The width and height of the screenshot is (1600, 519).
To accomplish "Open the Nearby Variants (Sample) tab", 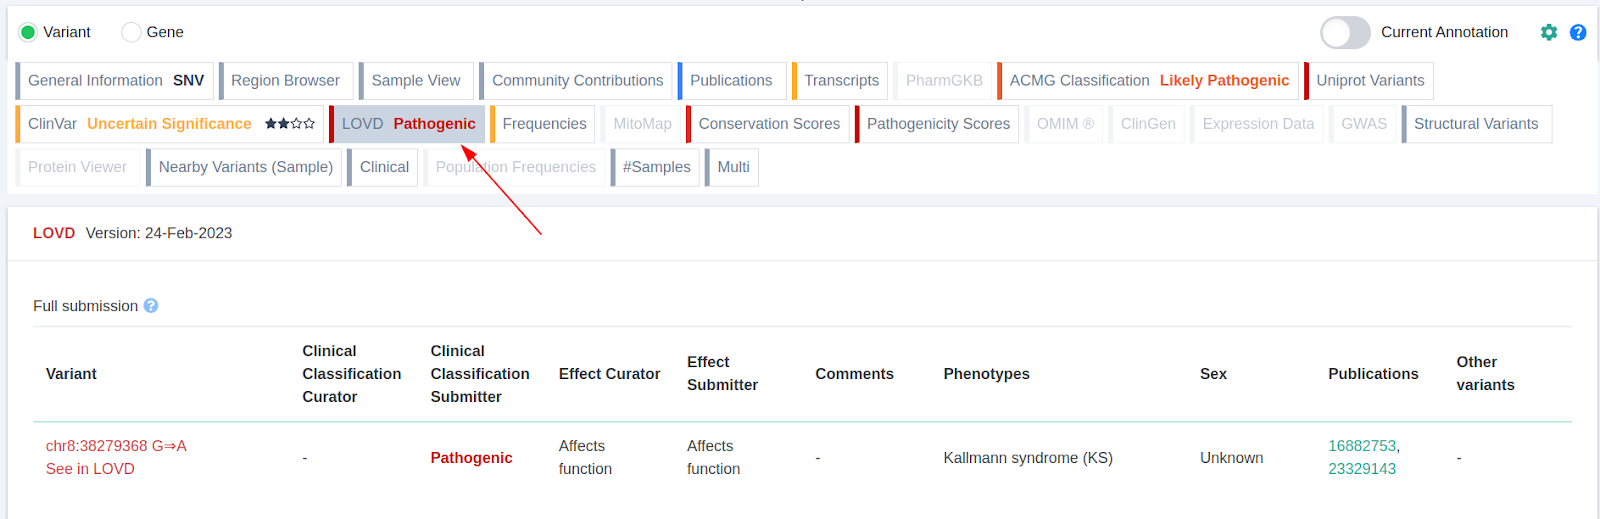I will coord(245,167).
